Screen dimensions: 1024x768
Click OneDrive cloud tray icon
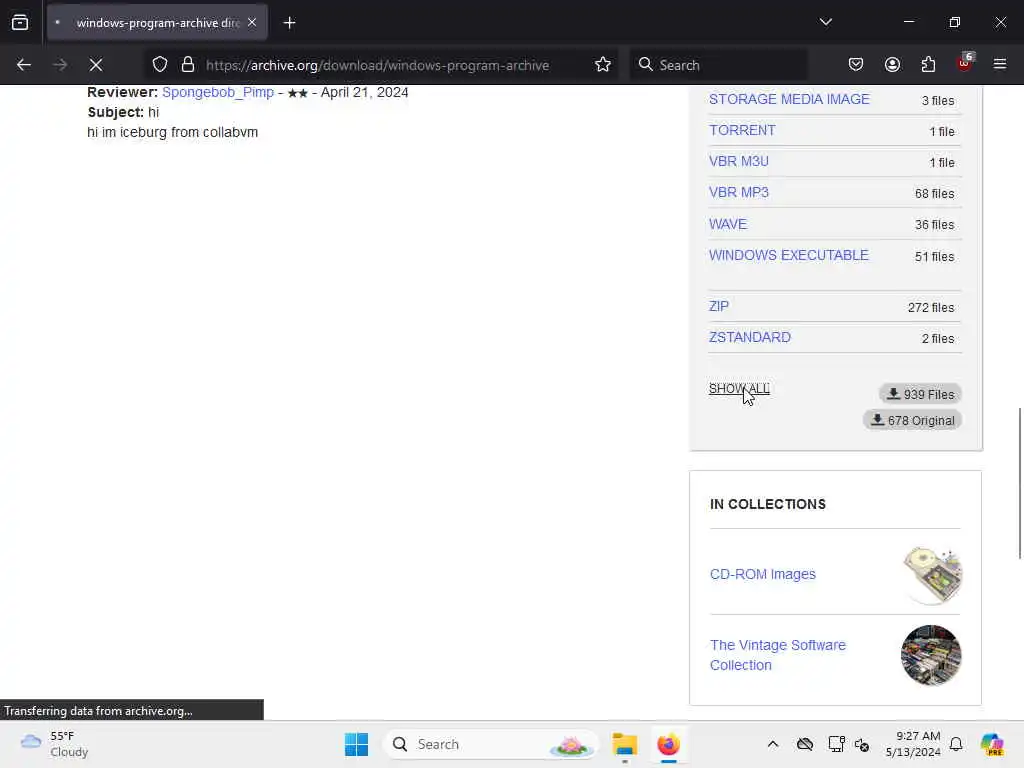[x=805, y=744]
